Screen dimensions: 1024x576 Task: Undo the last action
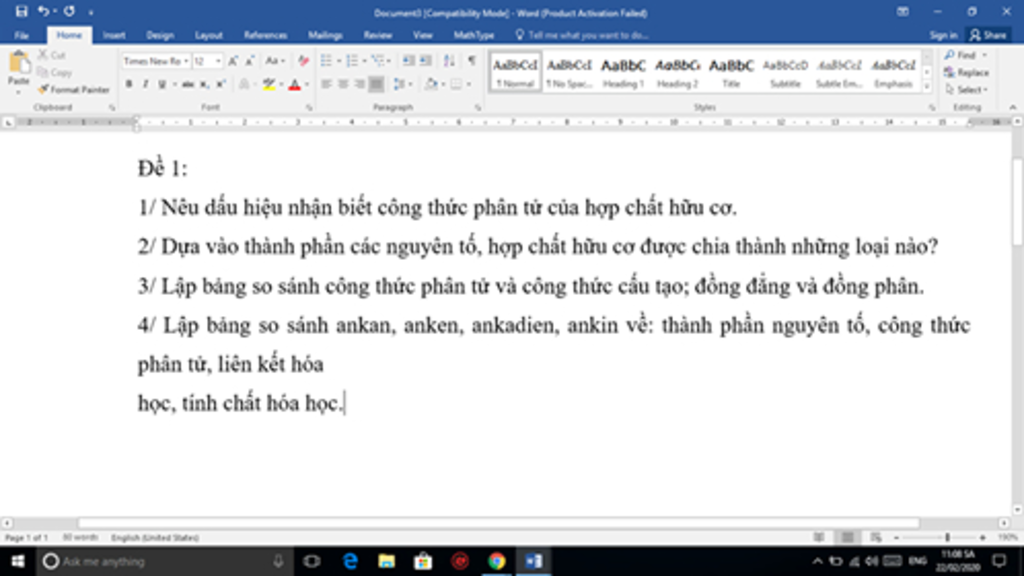pyautogui.click(x=43, y=12)
